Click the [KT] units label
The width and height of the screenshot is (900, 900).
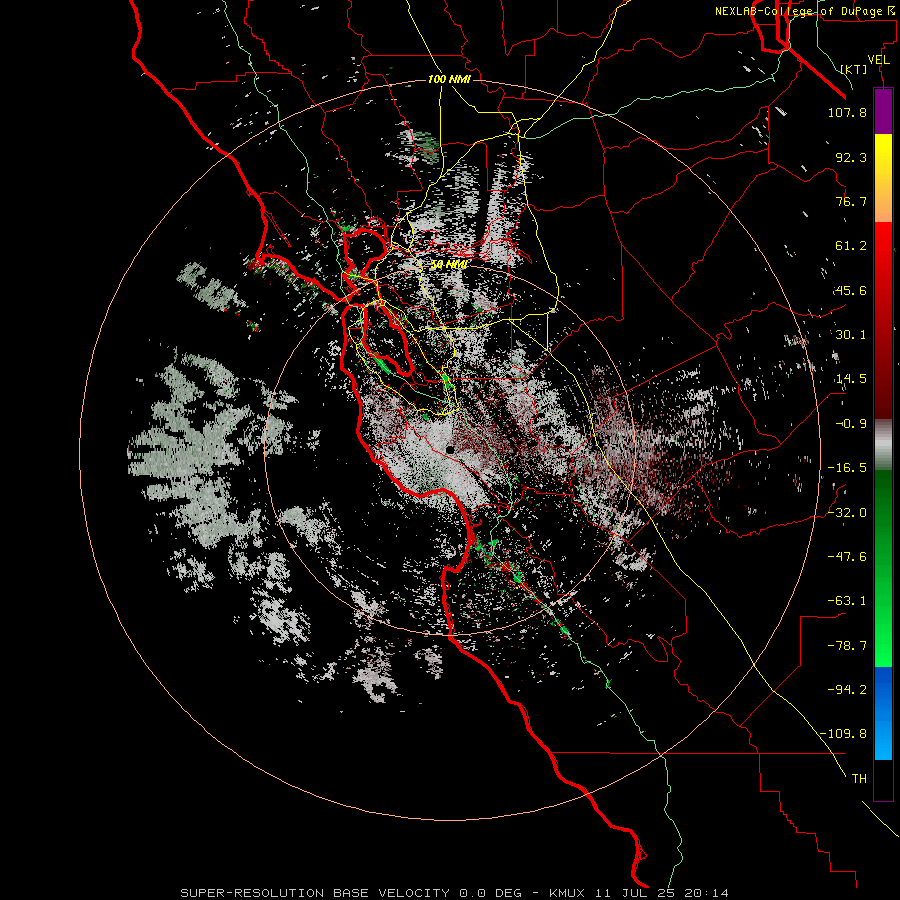point(854,69)
